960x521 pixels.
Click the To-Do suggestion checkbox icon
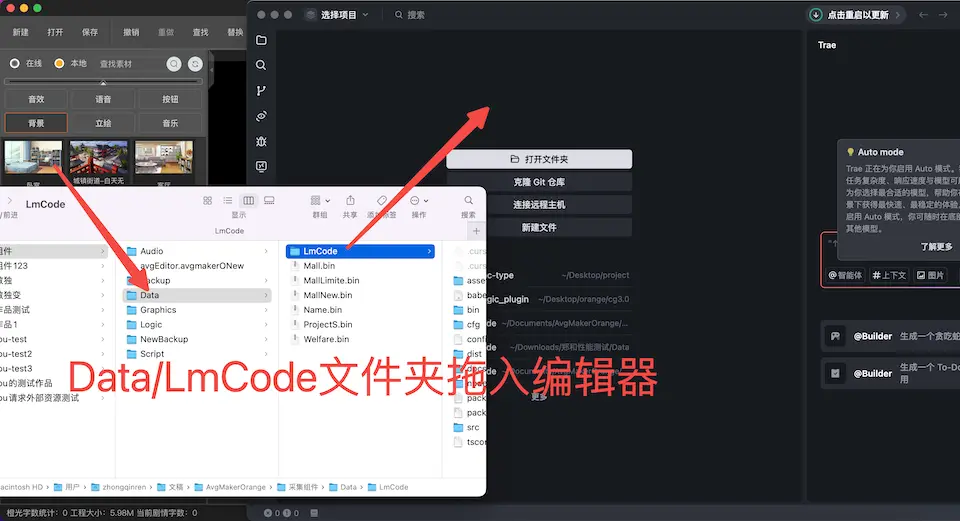[835, 373]
